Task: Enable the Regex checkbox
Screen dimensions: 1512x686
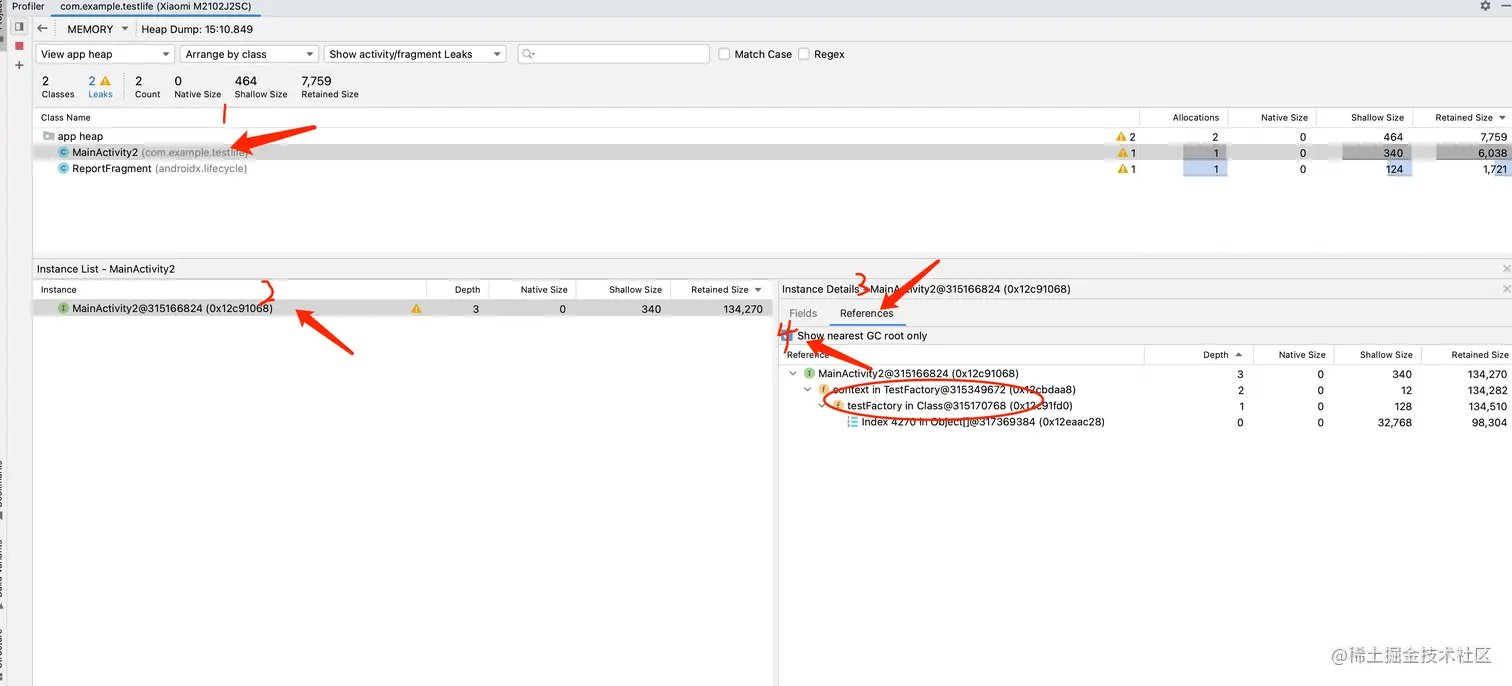Action: [x=803, y=54]
